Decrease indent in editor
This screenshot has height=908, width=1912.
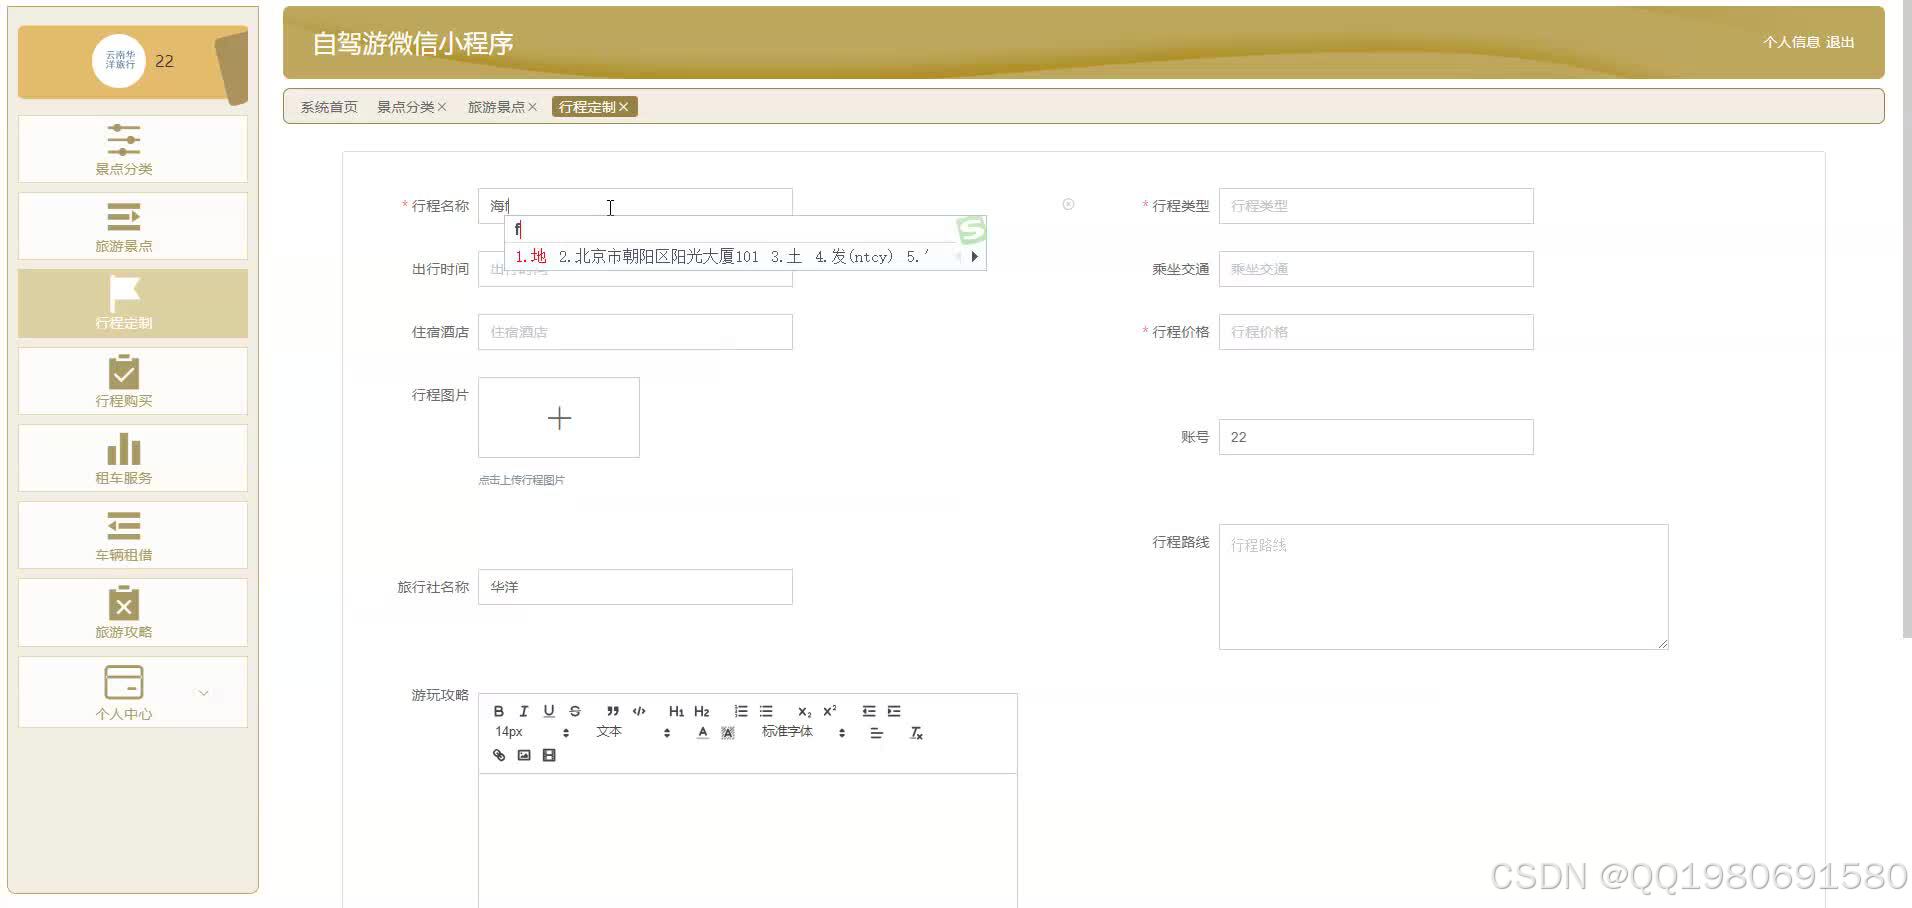tap(869, 711)
